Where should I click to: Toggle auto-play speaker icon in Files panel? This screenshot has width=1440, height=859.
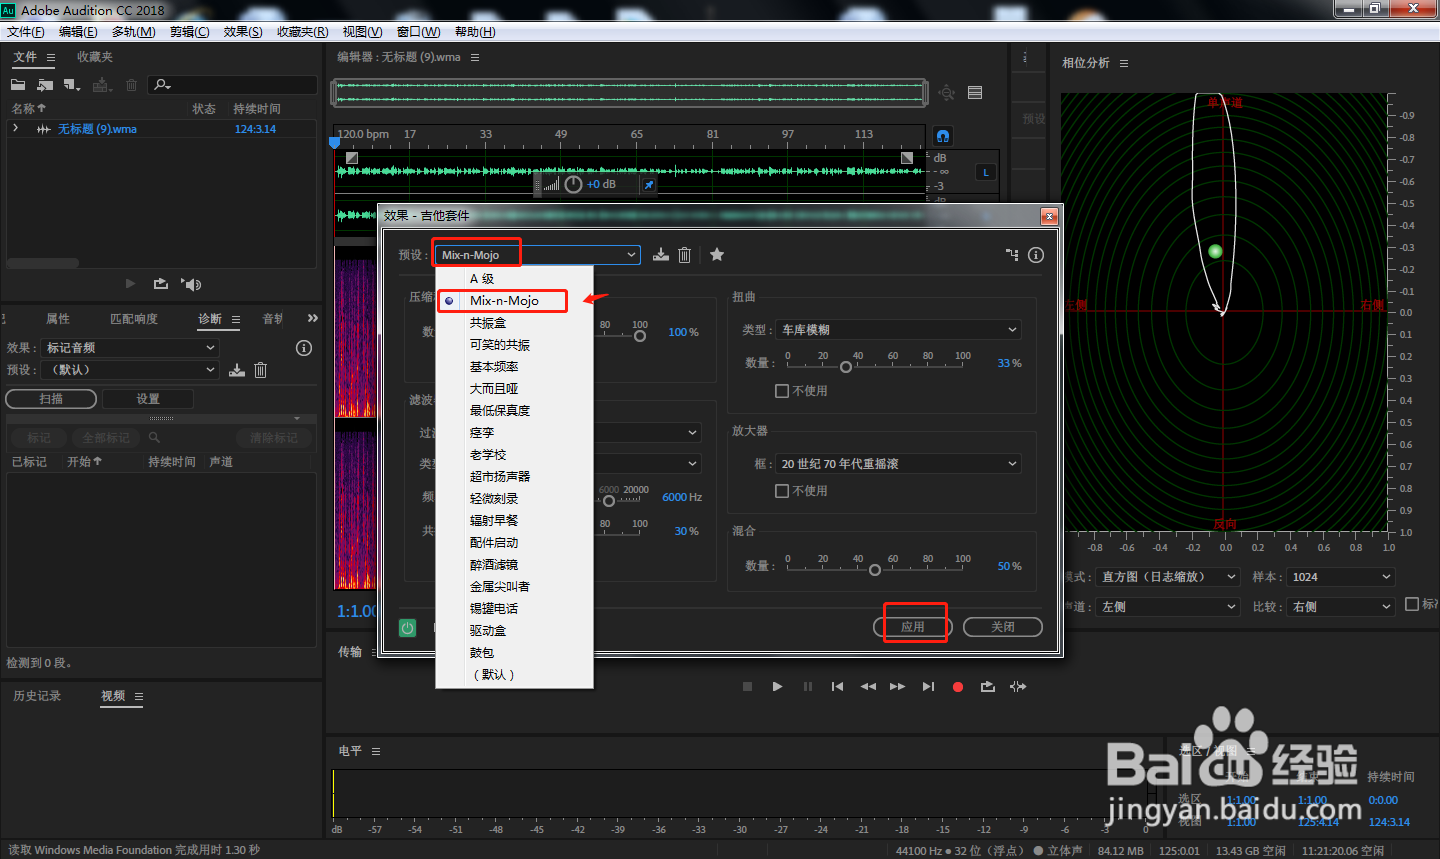point(191,284)
